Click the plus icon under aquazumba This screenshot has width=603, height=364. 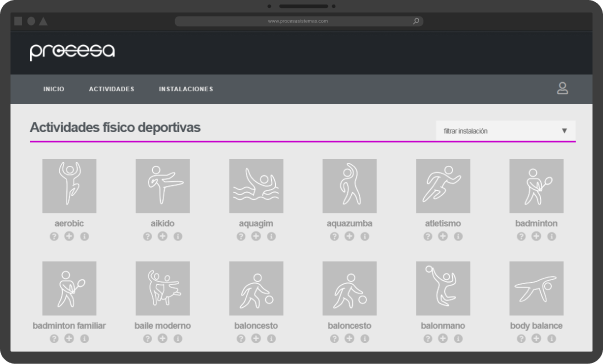tap(350, 236)
